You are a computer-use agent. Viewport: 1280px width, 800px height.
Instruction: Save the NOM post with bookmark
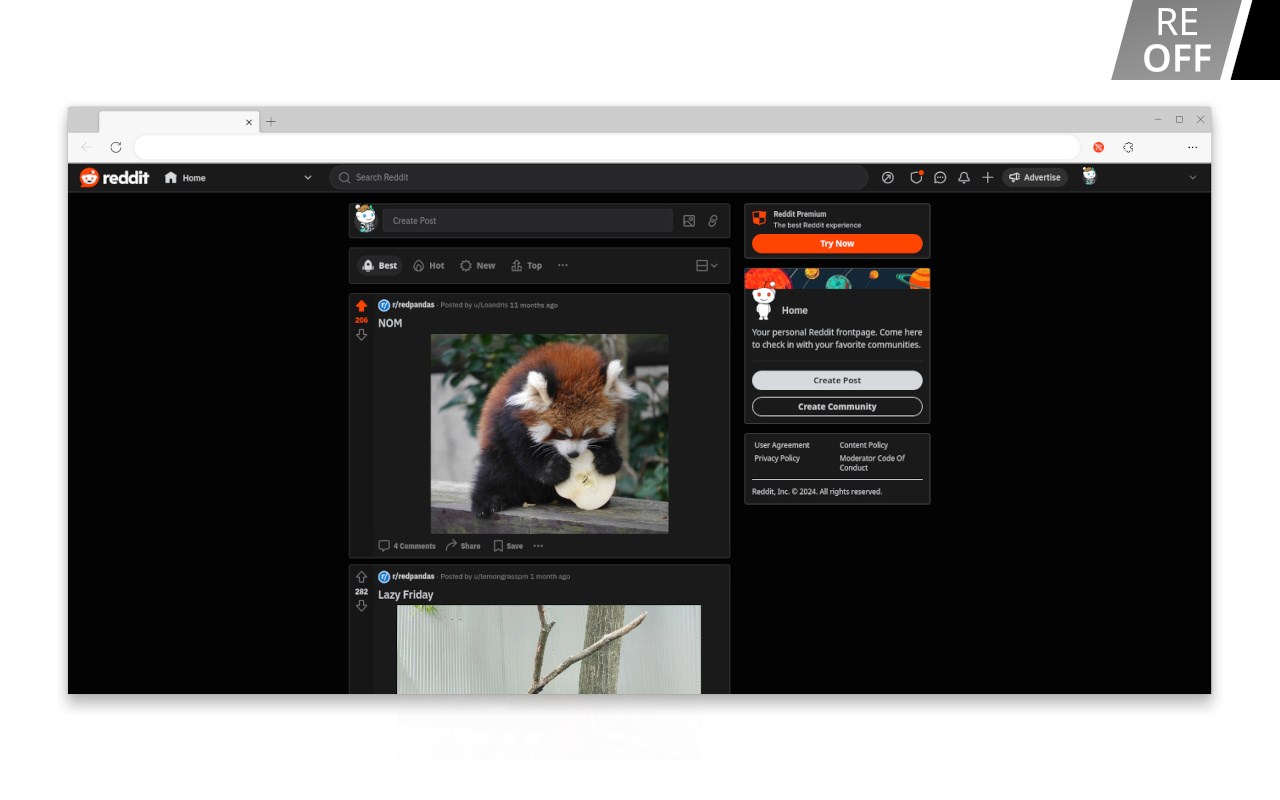point(508,546)
